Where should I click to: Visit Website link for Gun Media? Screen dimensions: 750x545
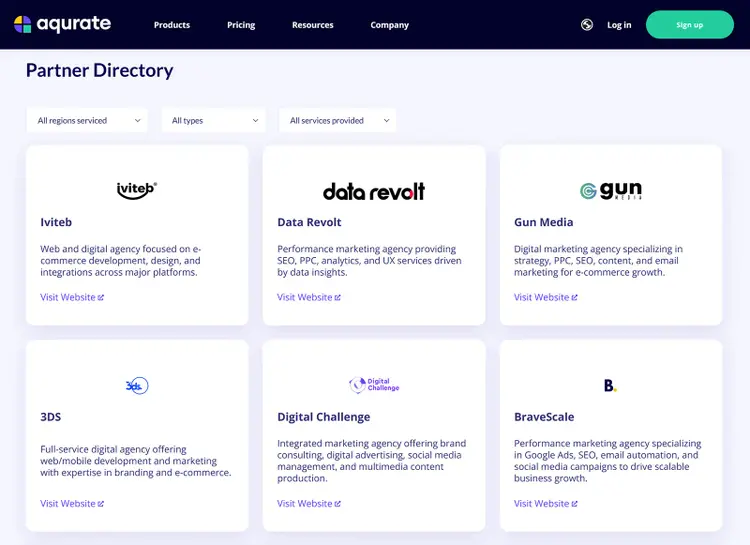tap(545, 297)
